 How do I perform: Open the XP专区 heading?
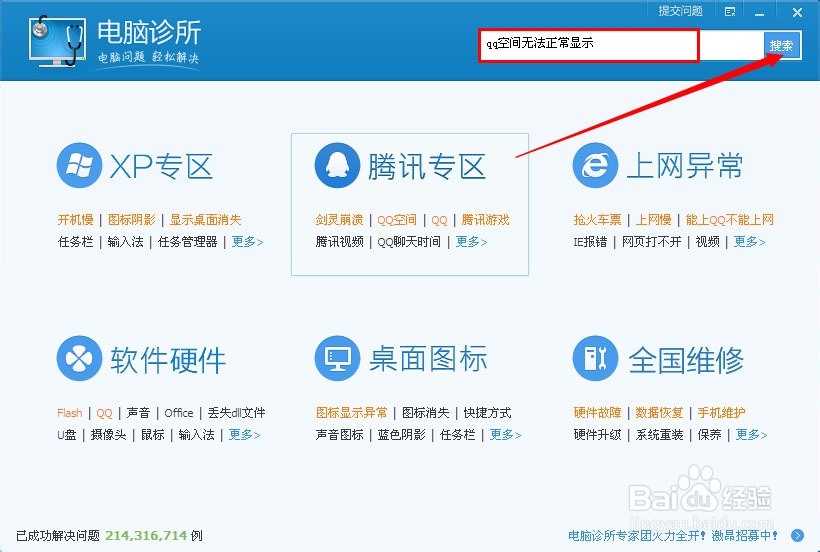[x=161, y=166]
